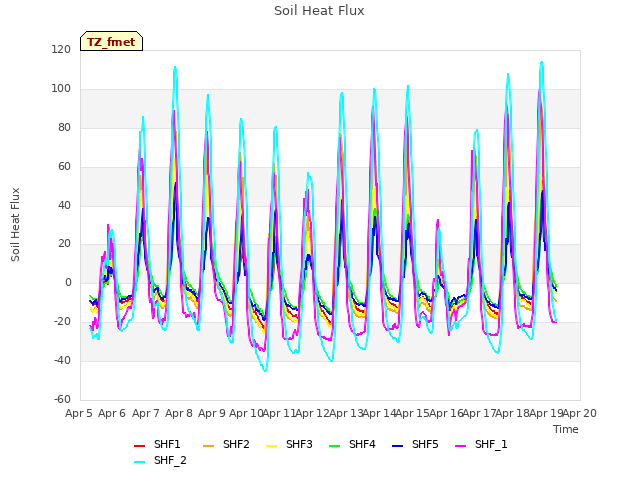This screenshot has width=640, height=480.
Task: Toggle the SHF5 legend label
Action: [425, 444]
